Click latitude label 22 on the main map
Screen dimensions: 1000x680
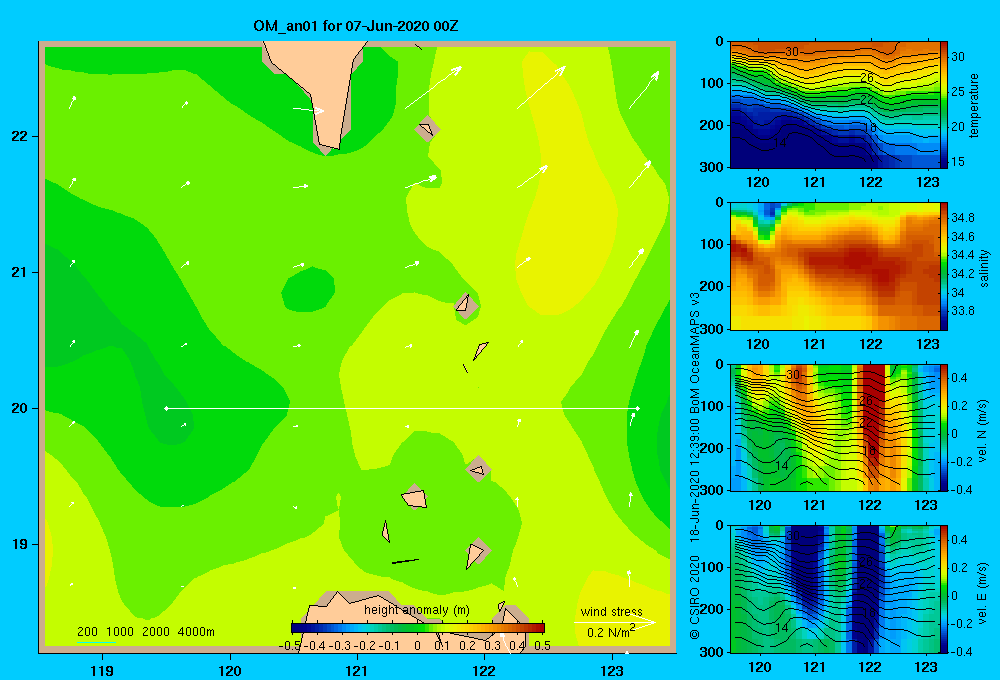point(19,136)
